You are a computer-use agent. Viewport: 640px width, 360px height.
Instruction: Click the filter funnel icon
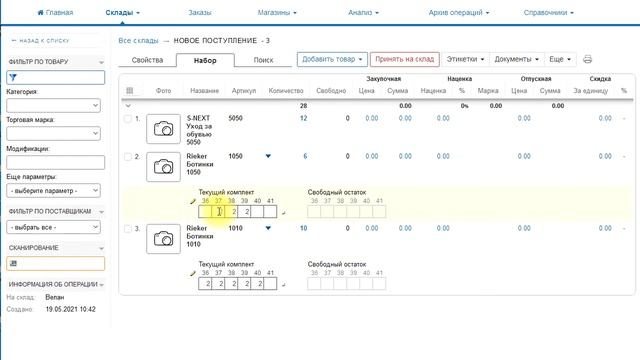pyautogui.click(x=13, y=77)
